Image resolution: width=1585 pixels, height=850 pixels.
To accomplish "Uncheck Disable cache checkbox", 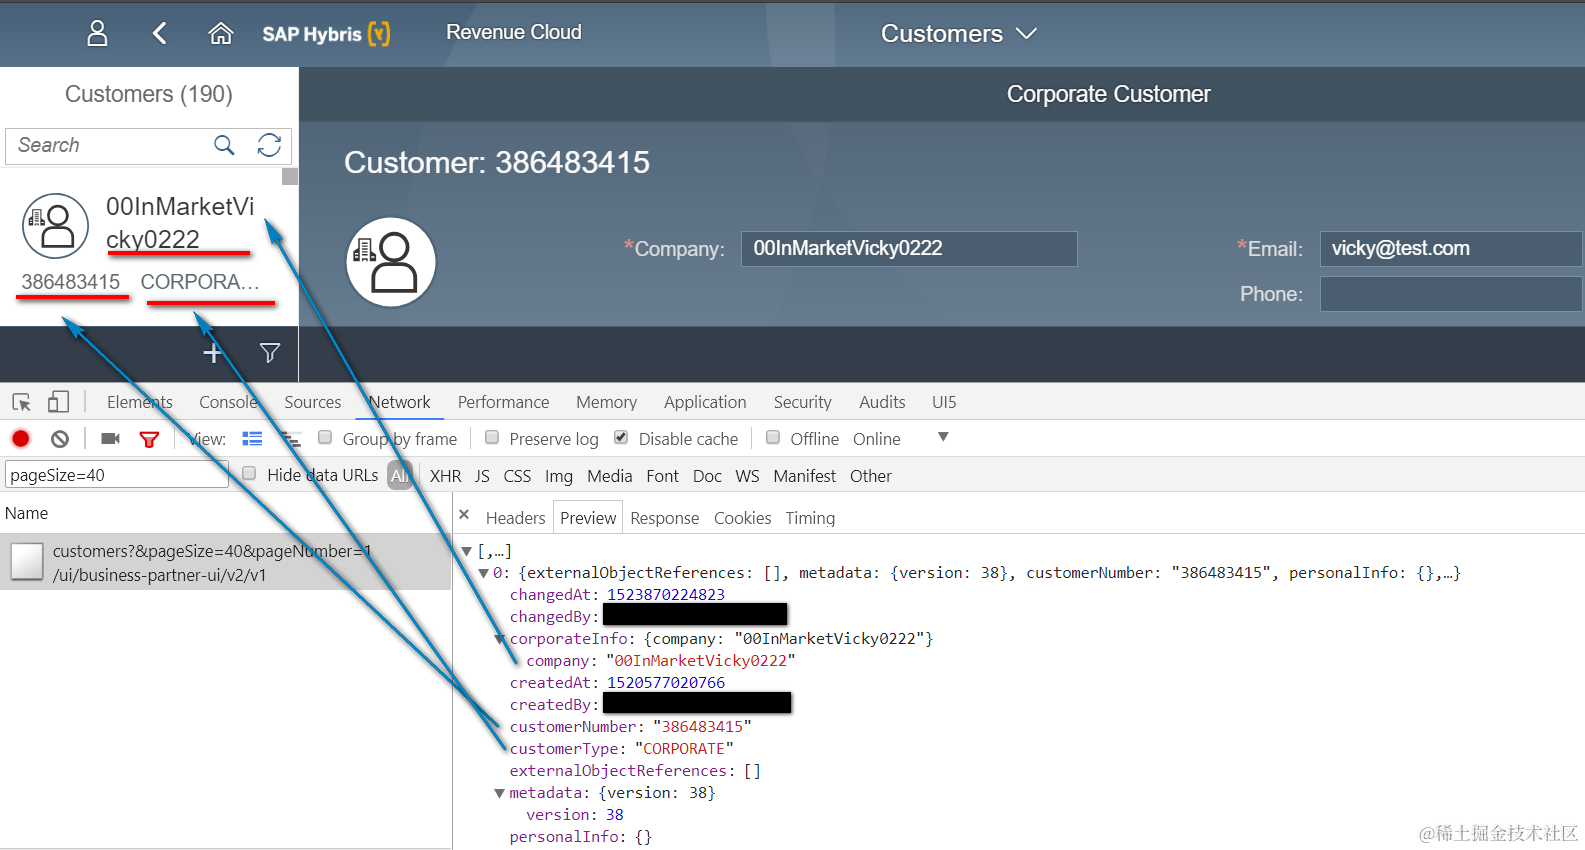I will (621, 437).
